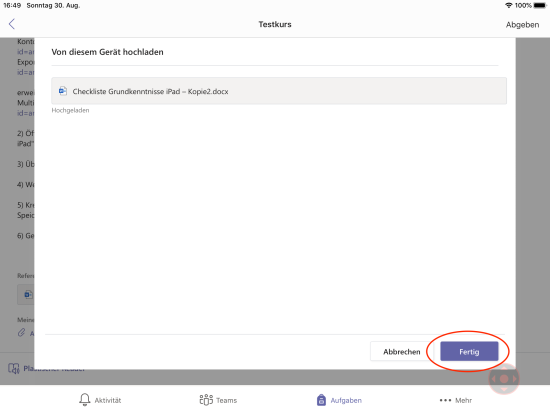Viewport: 550px width, 413px height.
Task: Click the reference document thumbnail behind dialog
Action: click(x=26, y=295)
